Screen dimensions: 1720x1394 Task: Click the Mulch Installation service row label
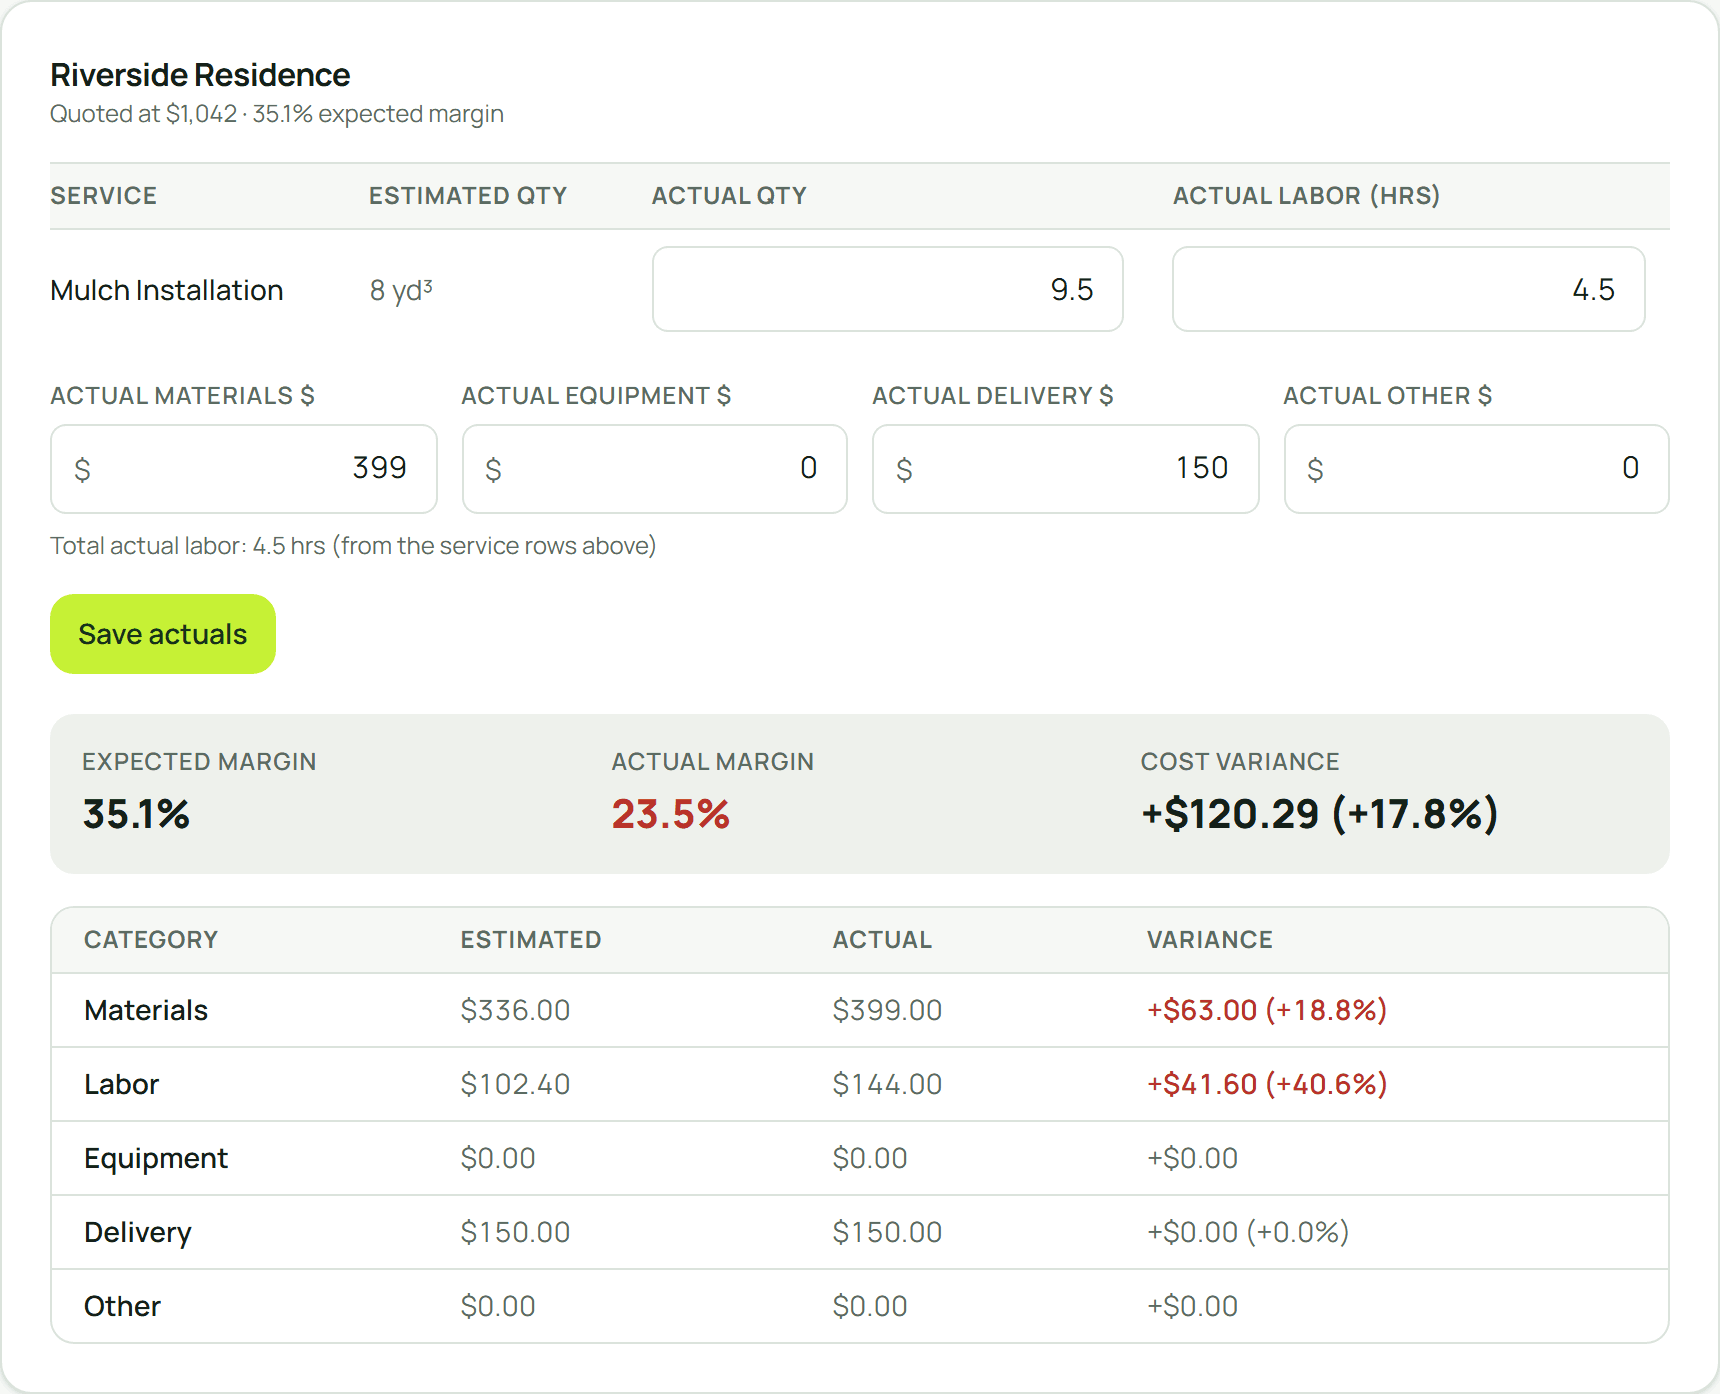click(167, 290)
